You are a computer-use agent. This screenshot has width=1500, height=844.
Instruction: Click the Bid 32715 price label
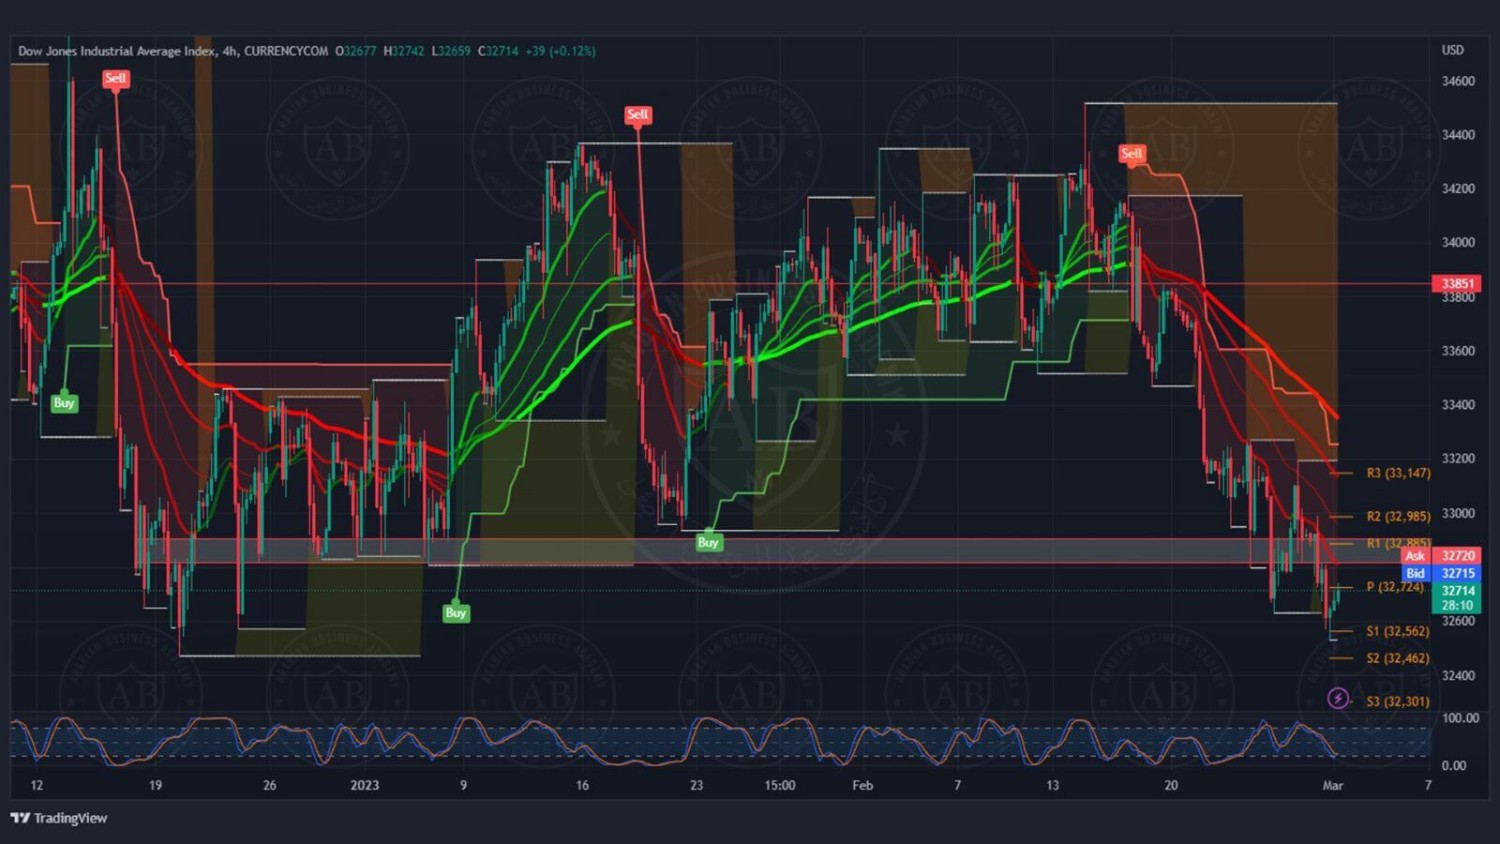(x=1442, y=573)
